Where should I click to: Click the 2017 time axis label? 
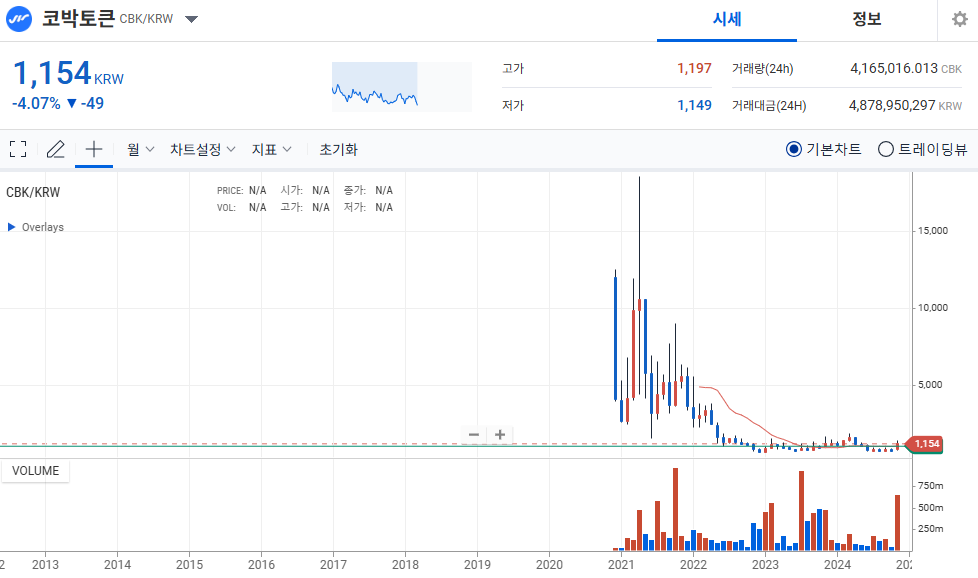click(x=333, y=564)
